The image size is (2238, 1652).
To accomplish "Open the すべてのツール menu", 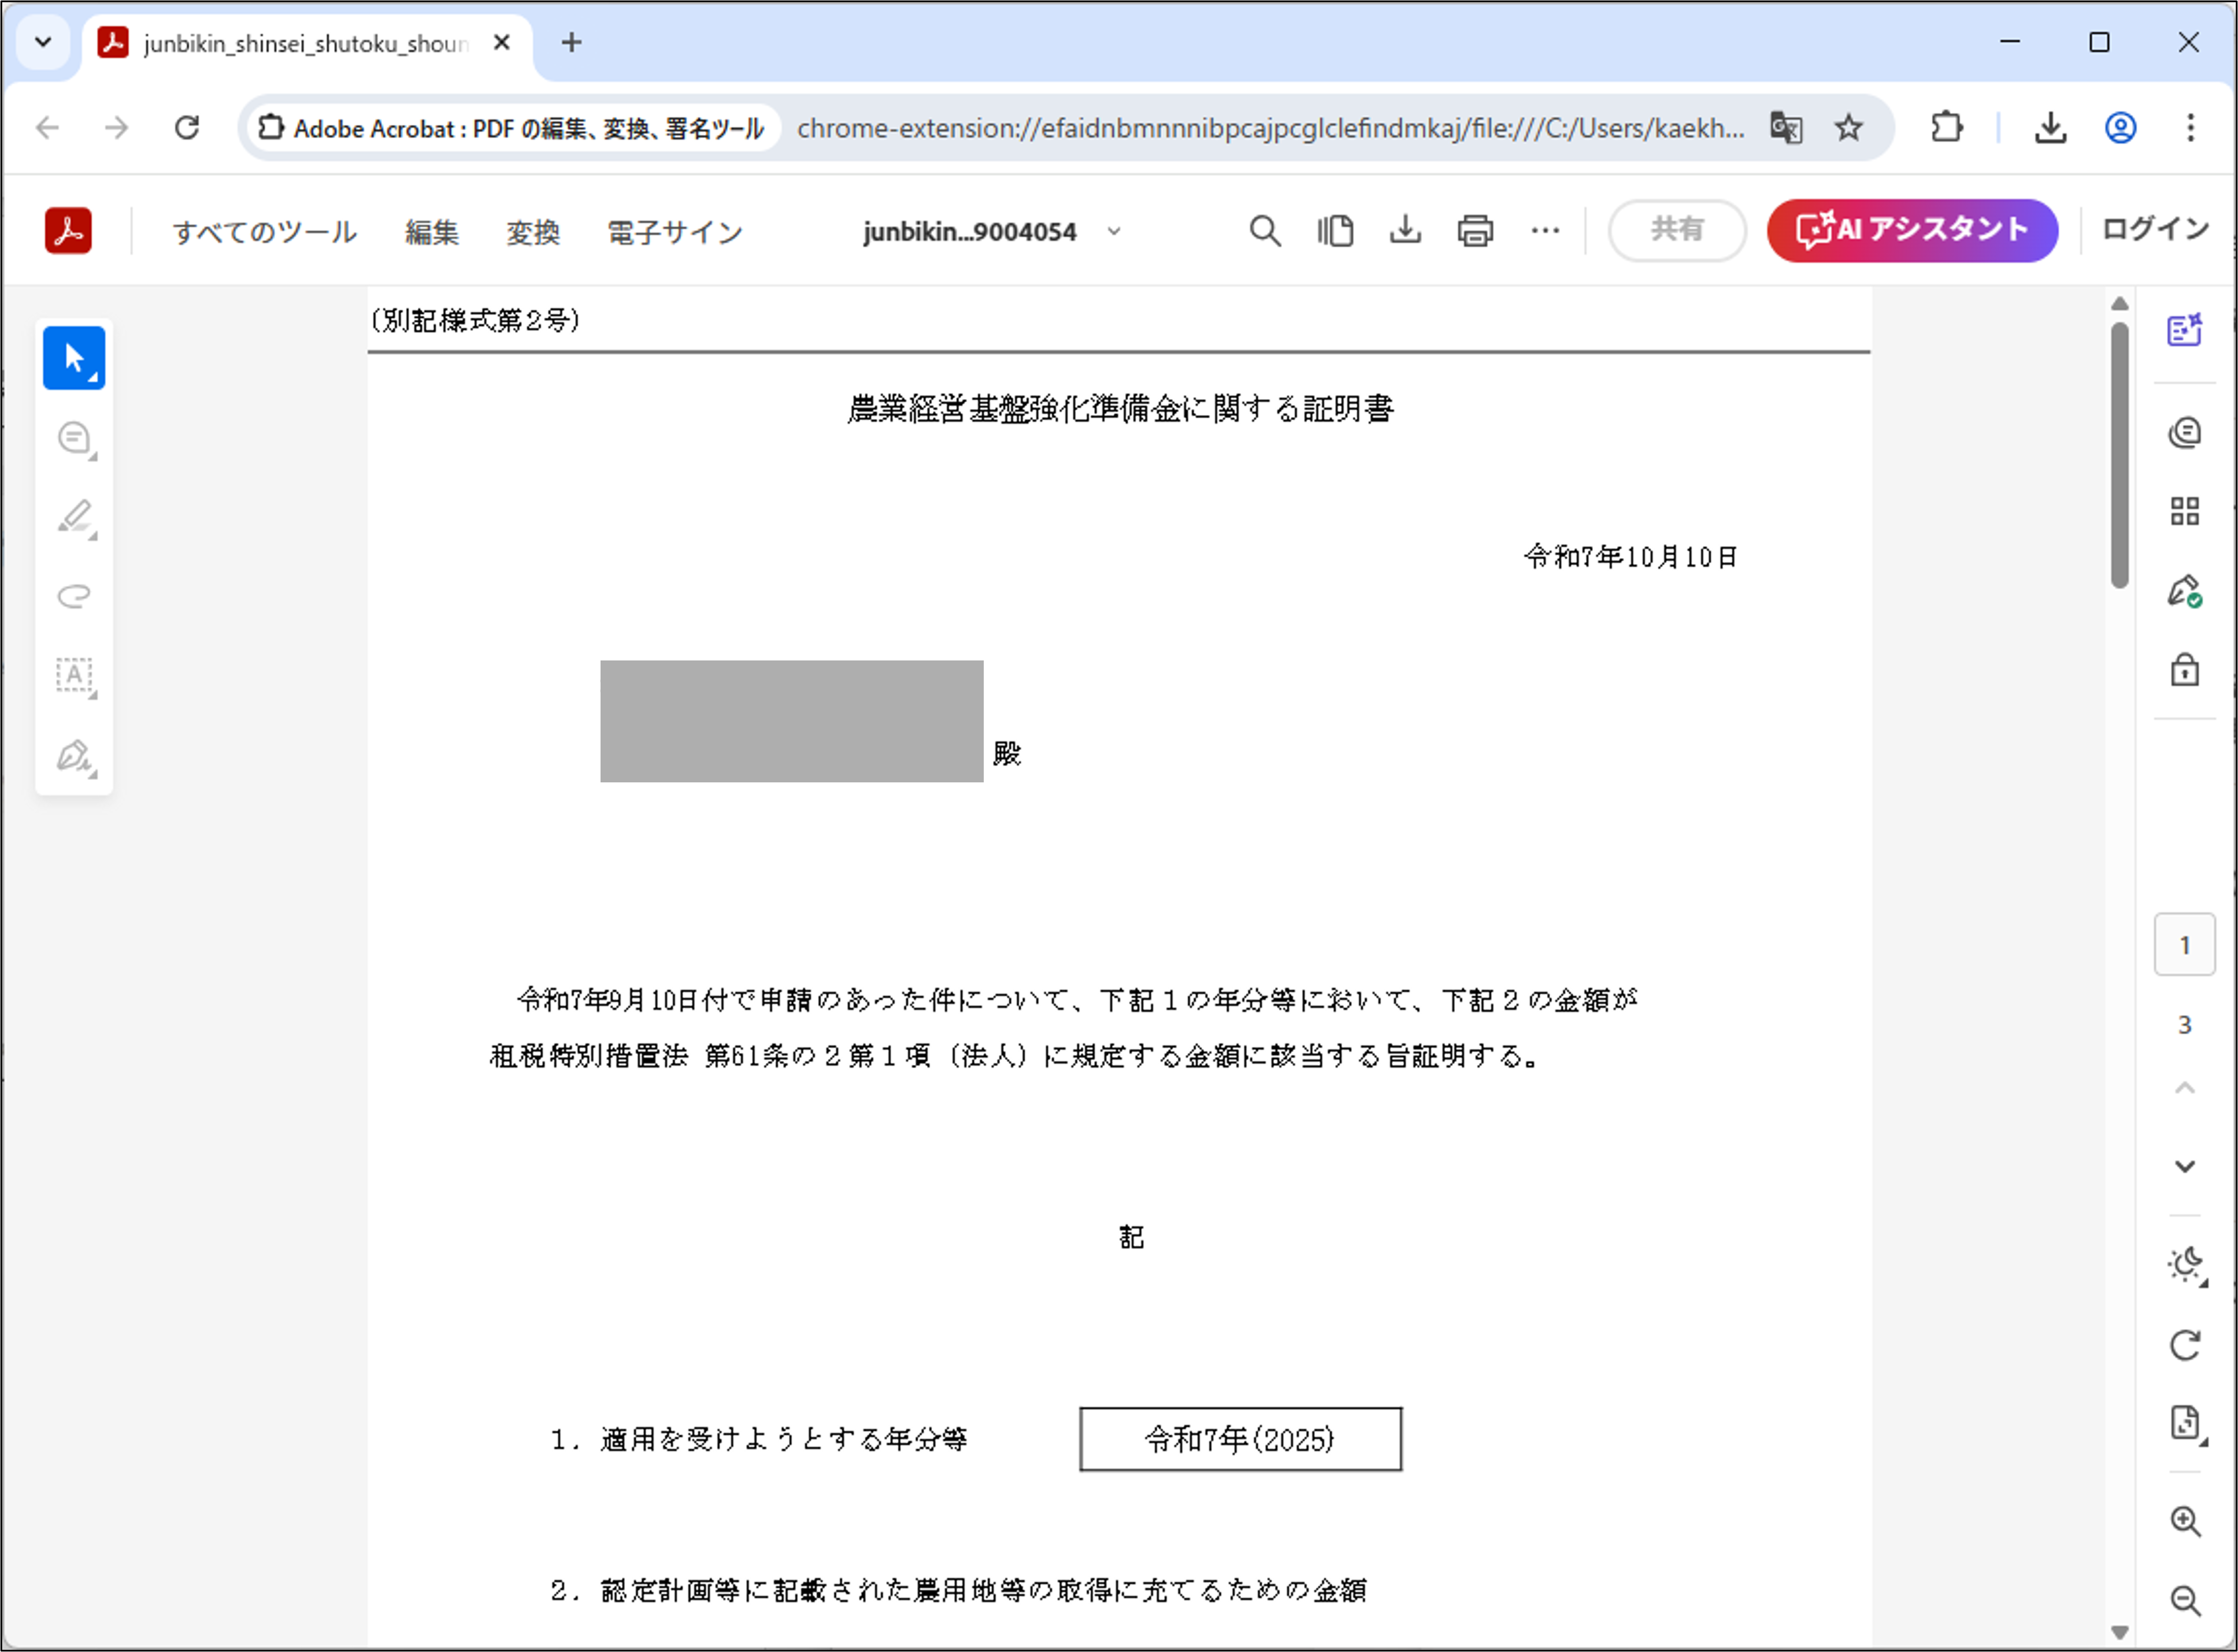I will (264, 232).
